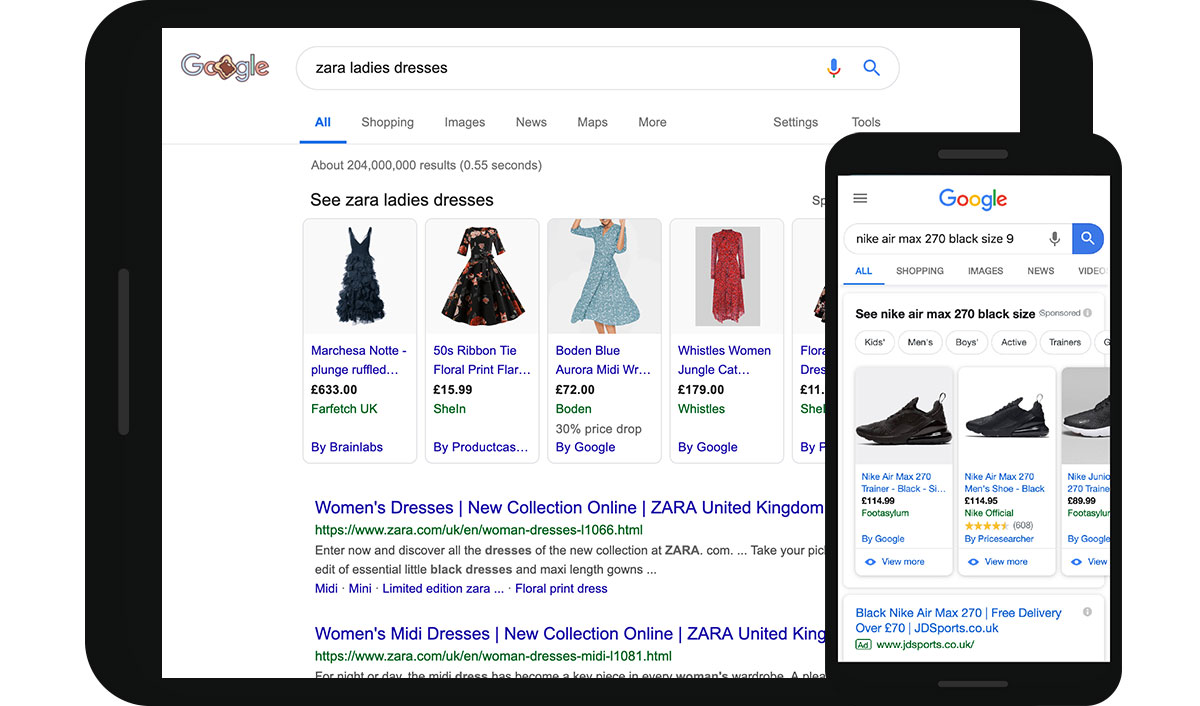Open Marchesa Notte plunge ruffled link
This screenshot has width=1200, height=706.
pyautogui.click(x=359, y=360)
